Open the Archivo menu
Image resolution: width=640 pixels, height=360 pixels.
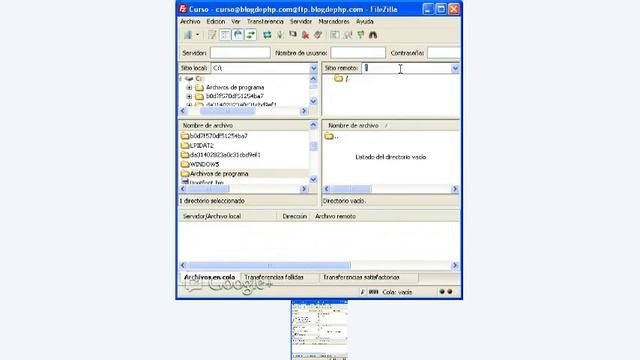pos(190,21)
